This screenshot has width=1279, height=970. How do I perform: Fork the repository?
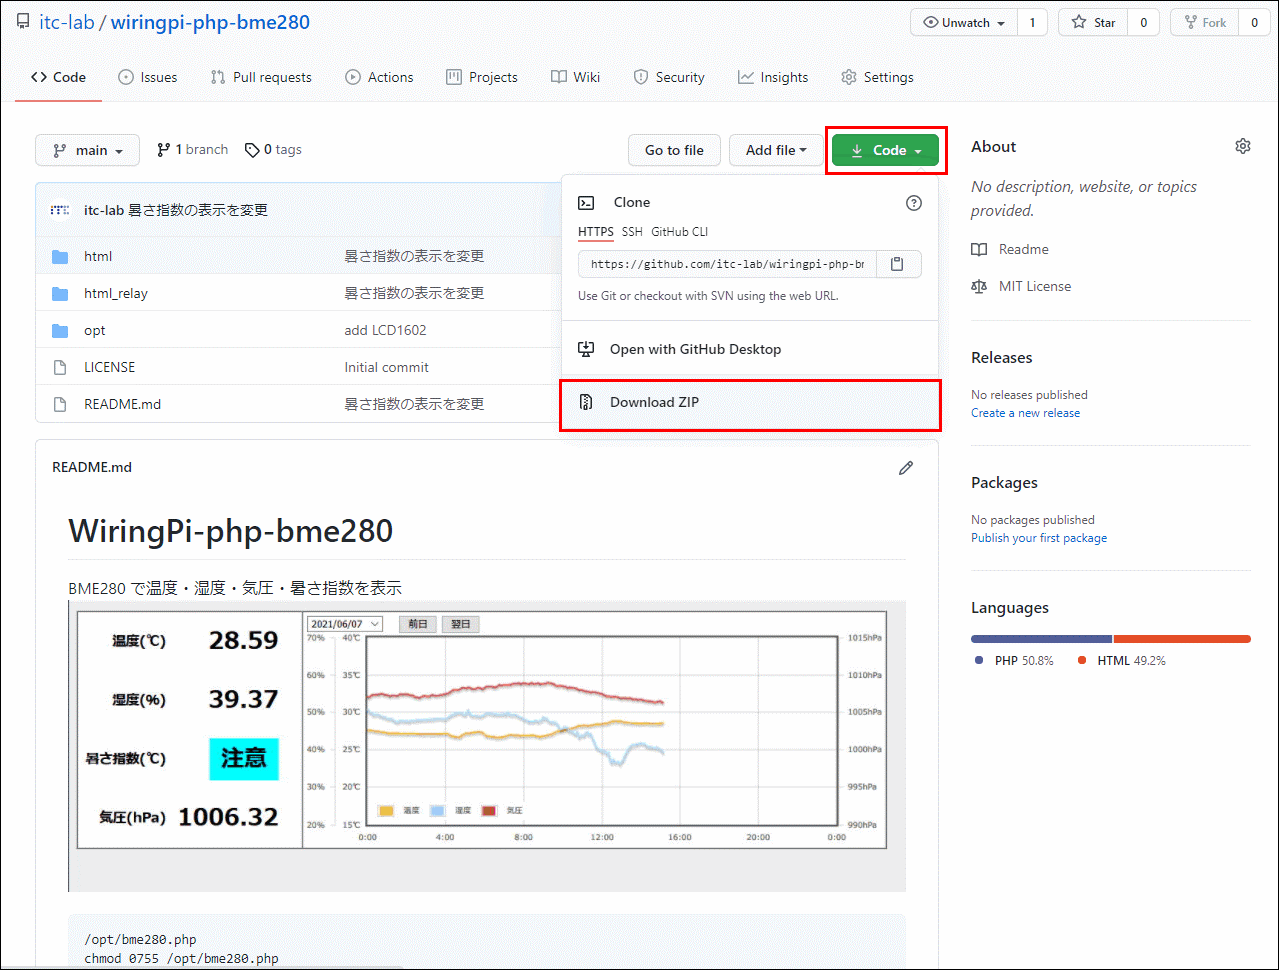click(1204, 22)
